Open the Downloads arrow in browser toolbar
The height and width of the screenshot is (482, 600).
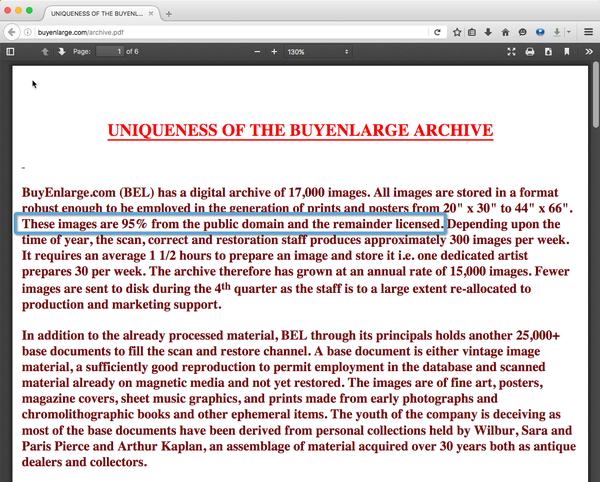coord(488,32)
